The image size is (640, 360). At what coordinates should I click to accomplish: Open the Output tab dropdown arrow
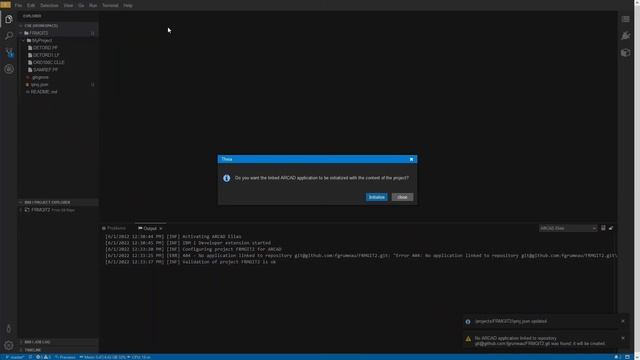(x=160, y=229)
